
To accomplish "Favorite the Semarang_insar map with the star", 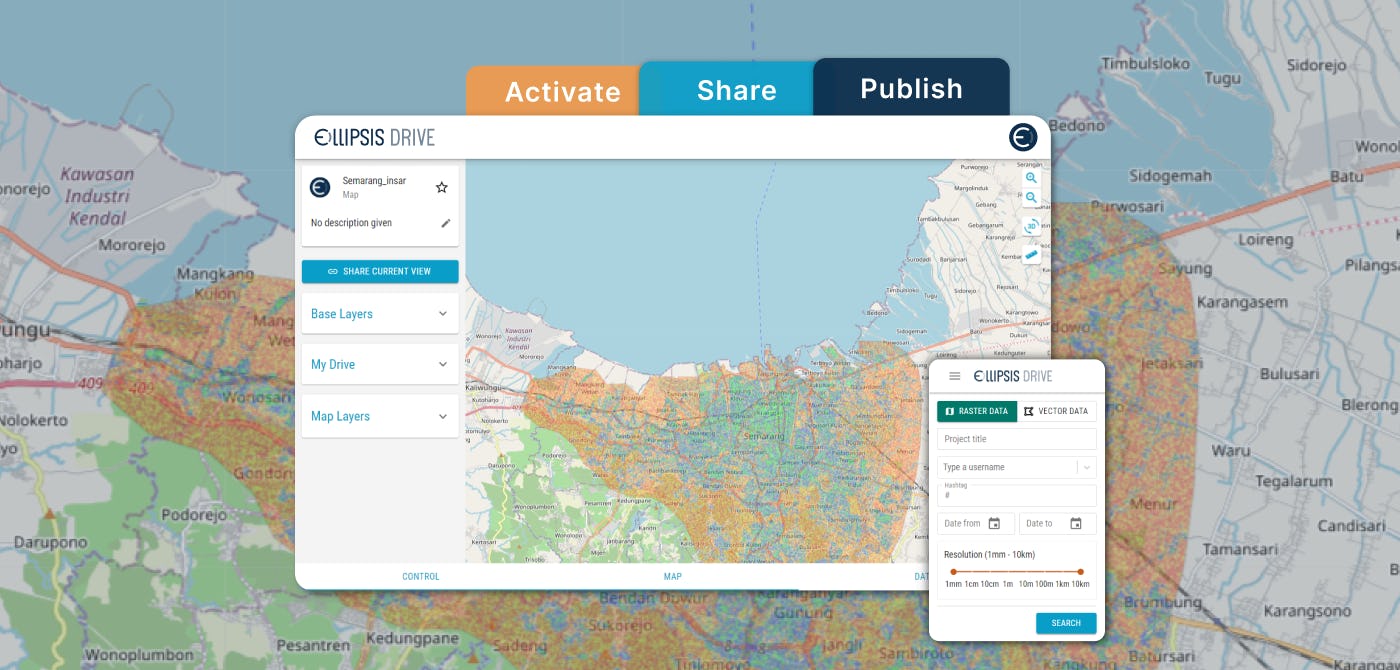I will click(442, 187).
